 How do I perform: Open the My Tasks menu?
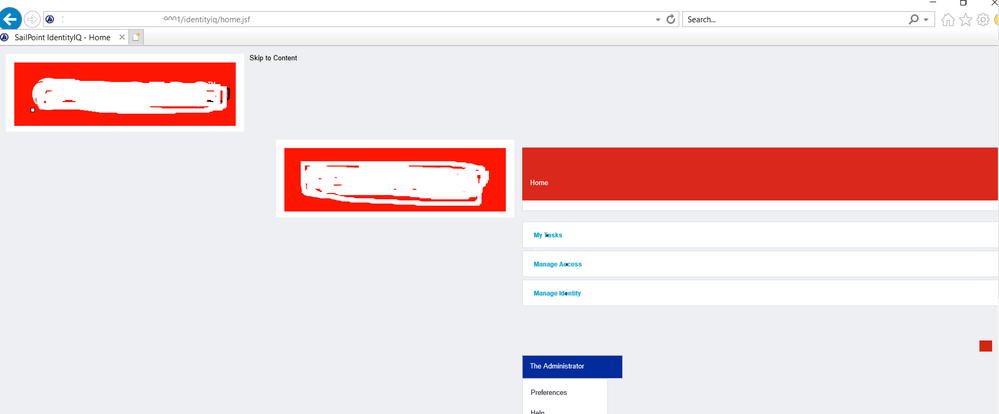point(548,235)
